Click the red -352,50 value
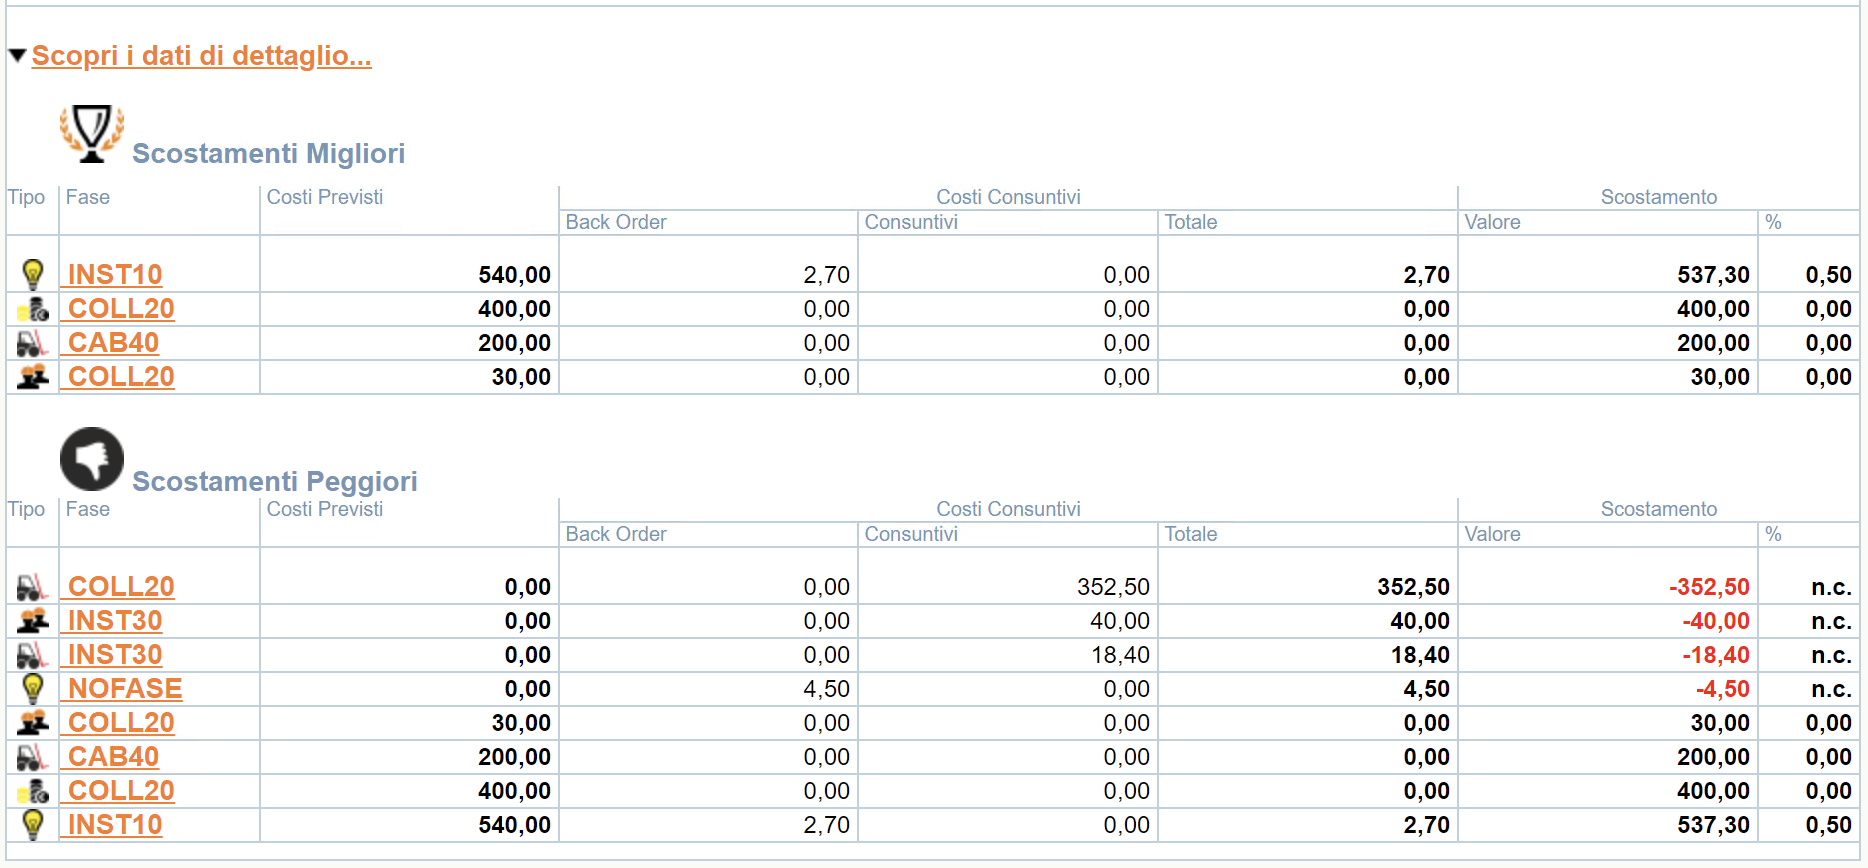 (1709, 587)
